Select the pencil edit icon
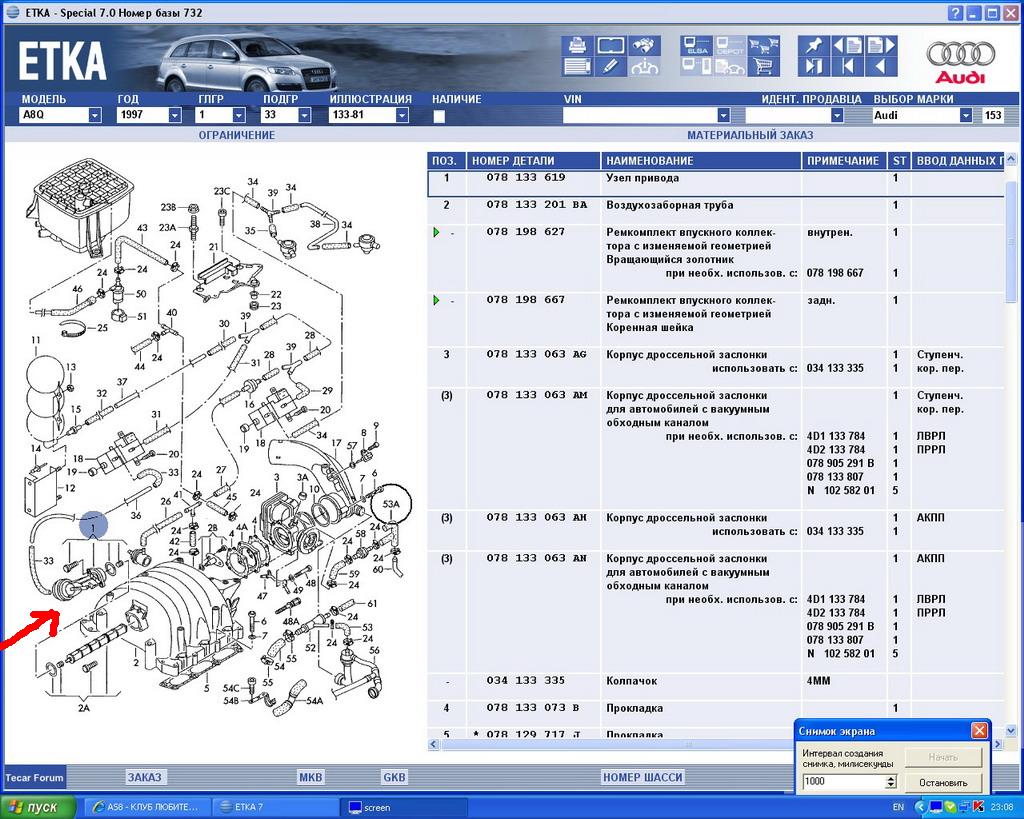The width and height of the screenshot is (1024, 819). (610, 67)
